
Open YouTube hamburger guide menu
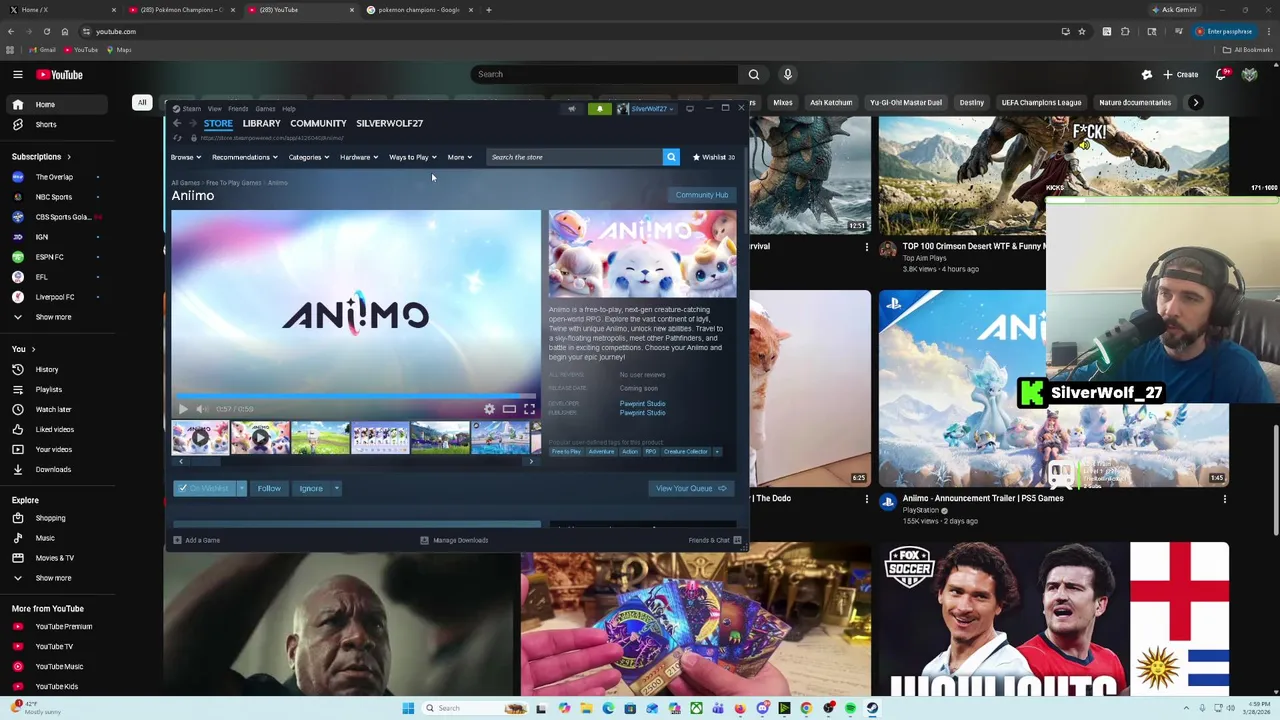pos(18,74)
